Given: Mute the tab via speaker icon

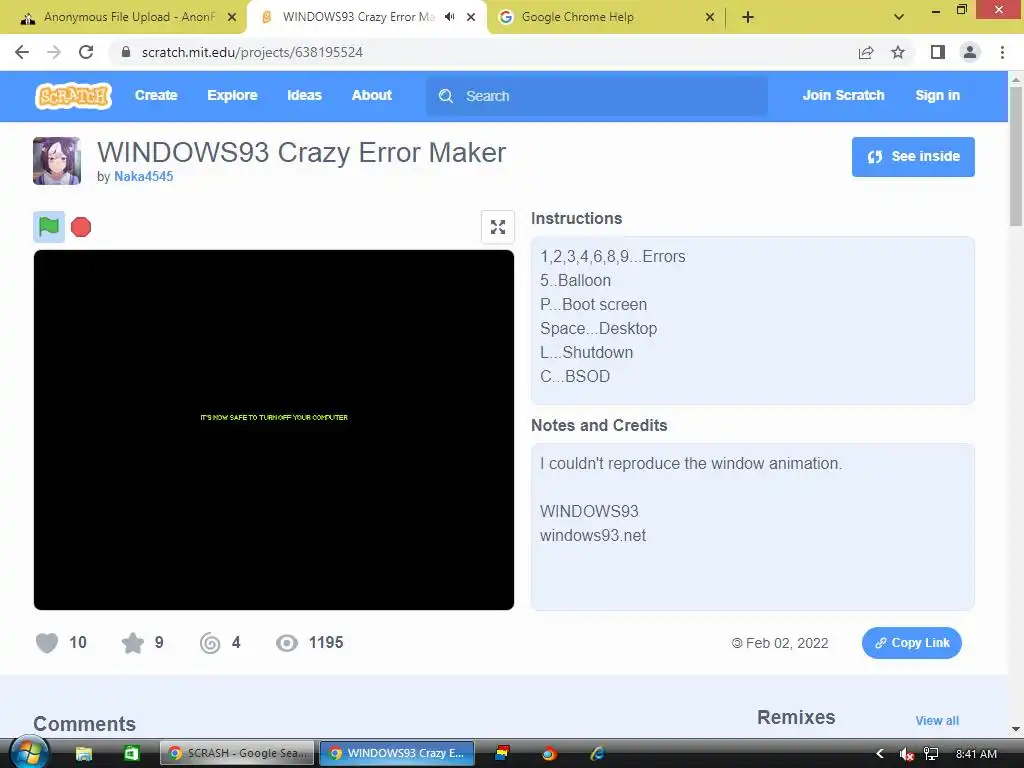Looking at the screenshot, I should pyautogui.click(x=449, y=17).
